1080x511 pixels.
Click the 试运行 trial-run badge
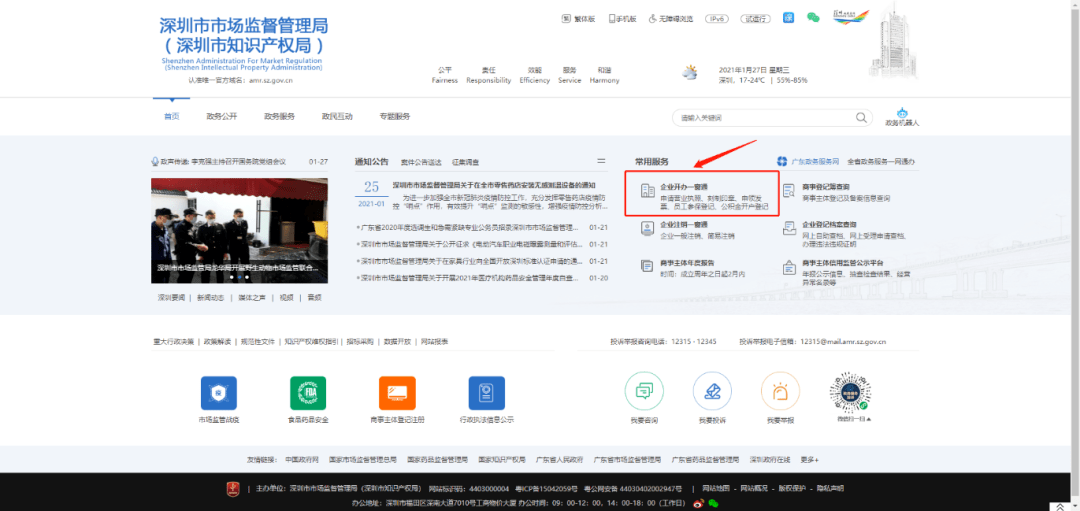(x=756, y=19)
